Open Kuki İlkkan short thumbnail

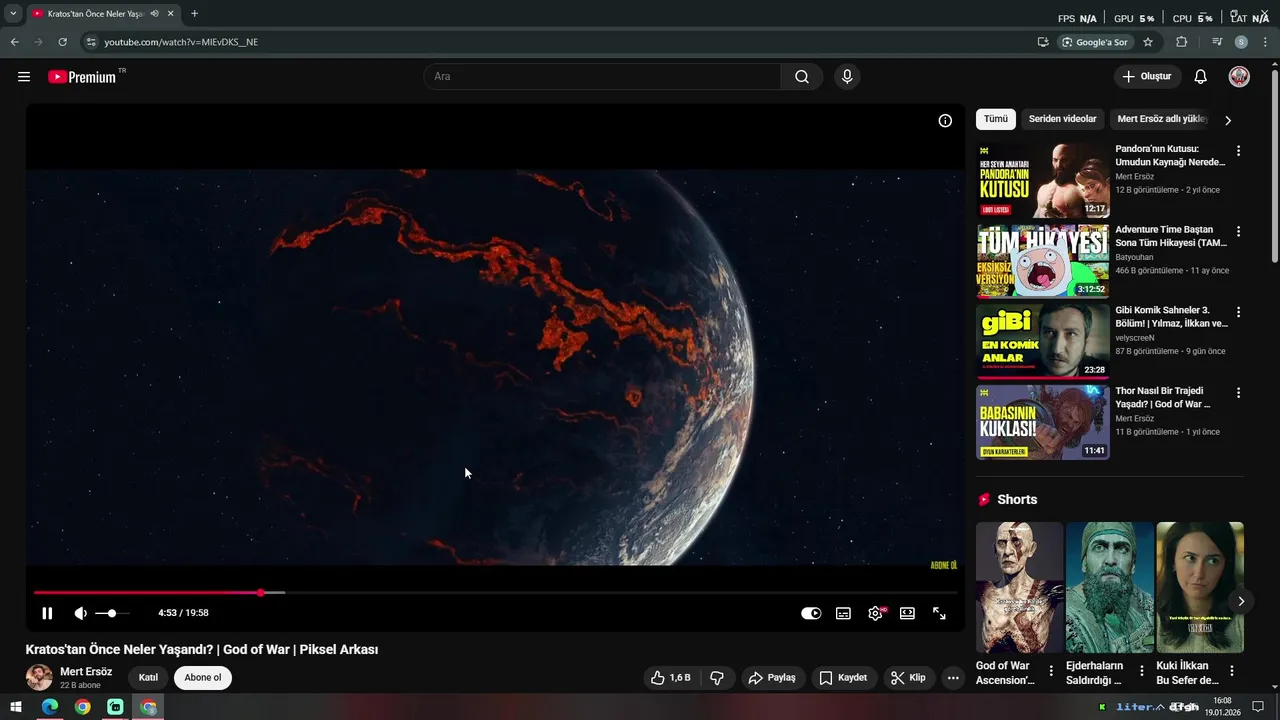click(1200, 588)
